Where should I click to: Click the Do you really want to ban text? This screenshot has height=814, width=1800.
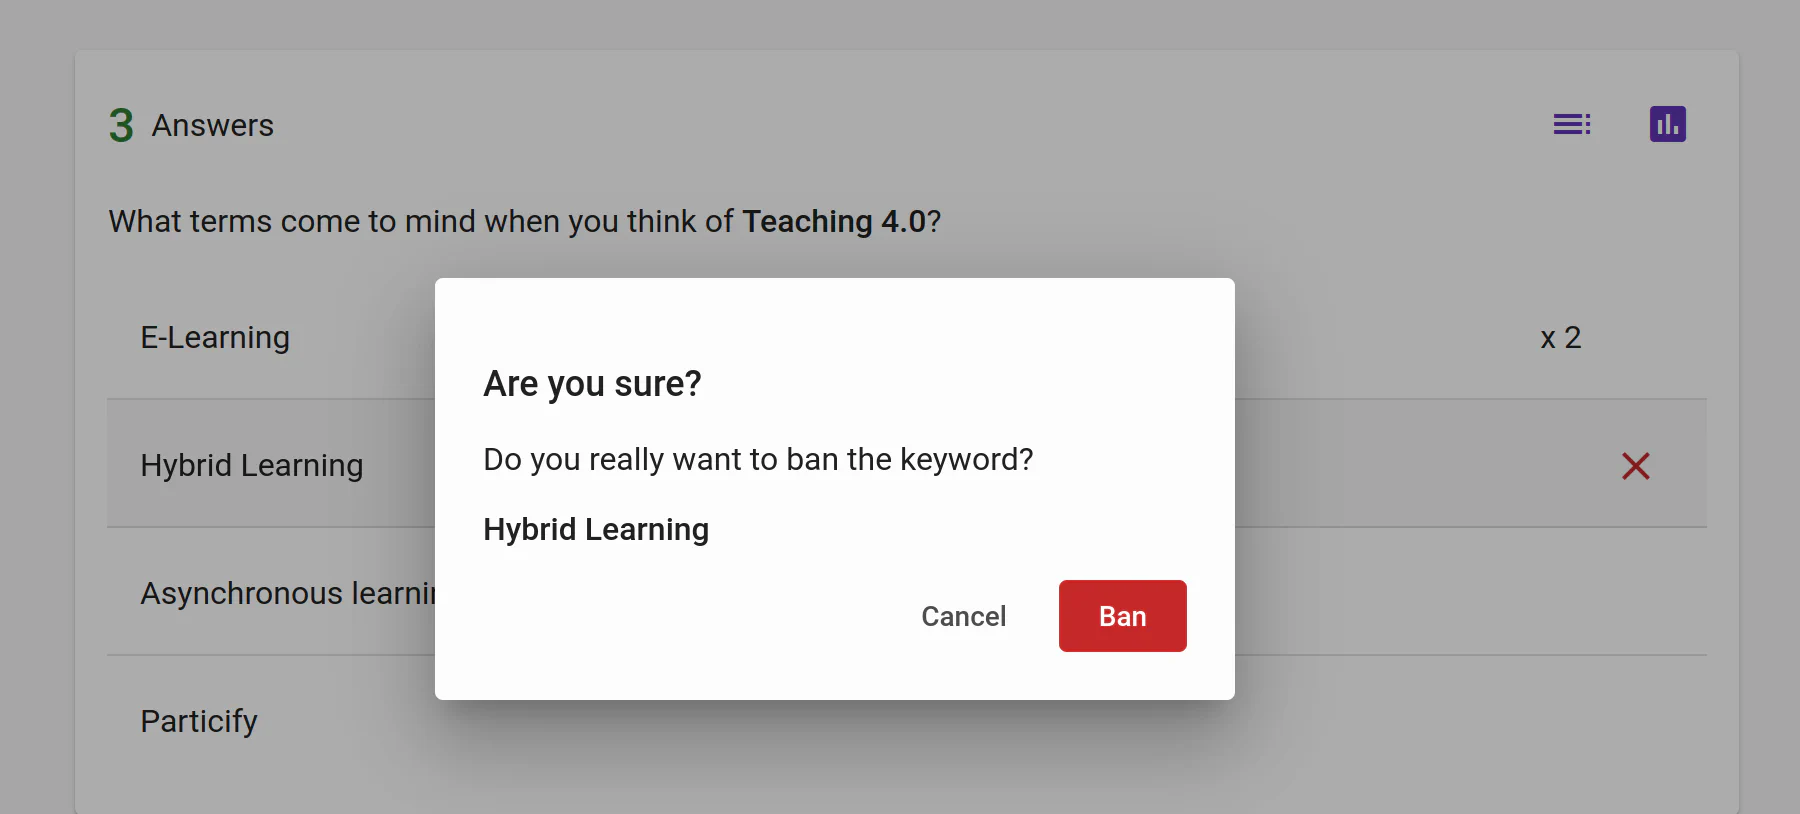click(757, 460)
